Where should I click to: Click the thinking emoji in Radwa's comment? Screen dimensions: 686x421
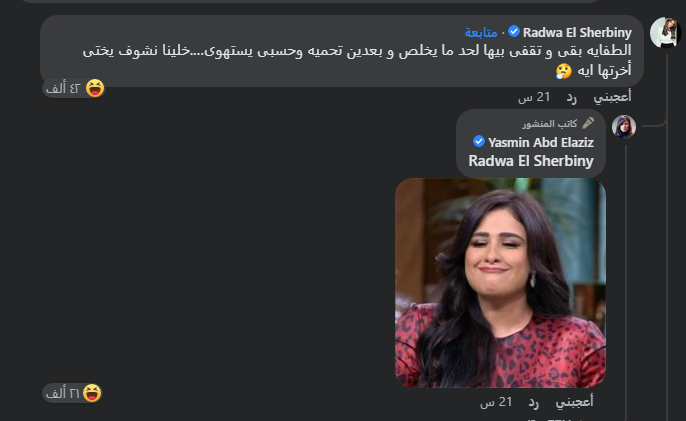(564, 70)
